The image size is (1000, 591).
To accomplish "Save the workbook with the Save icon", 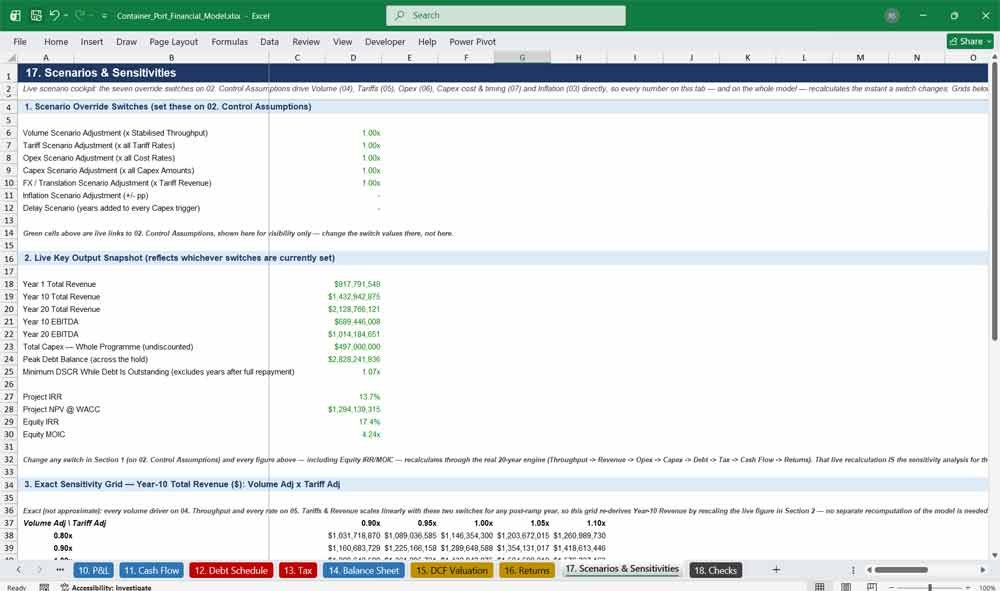I will pyautogui.click(x=36, y=15).
